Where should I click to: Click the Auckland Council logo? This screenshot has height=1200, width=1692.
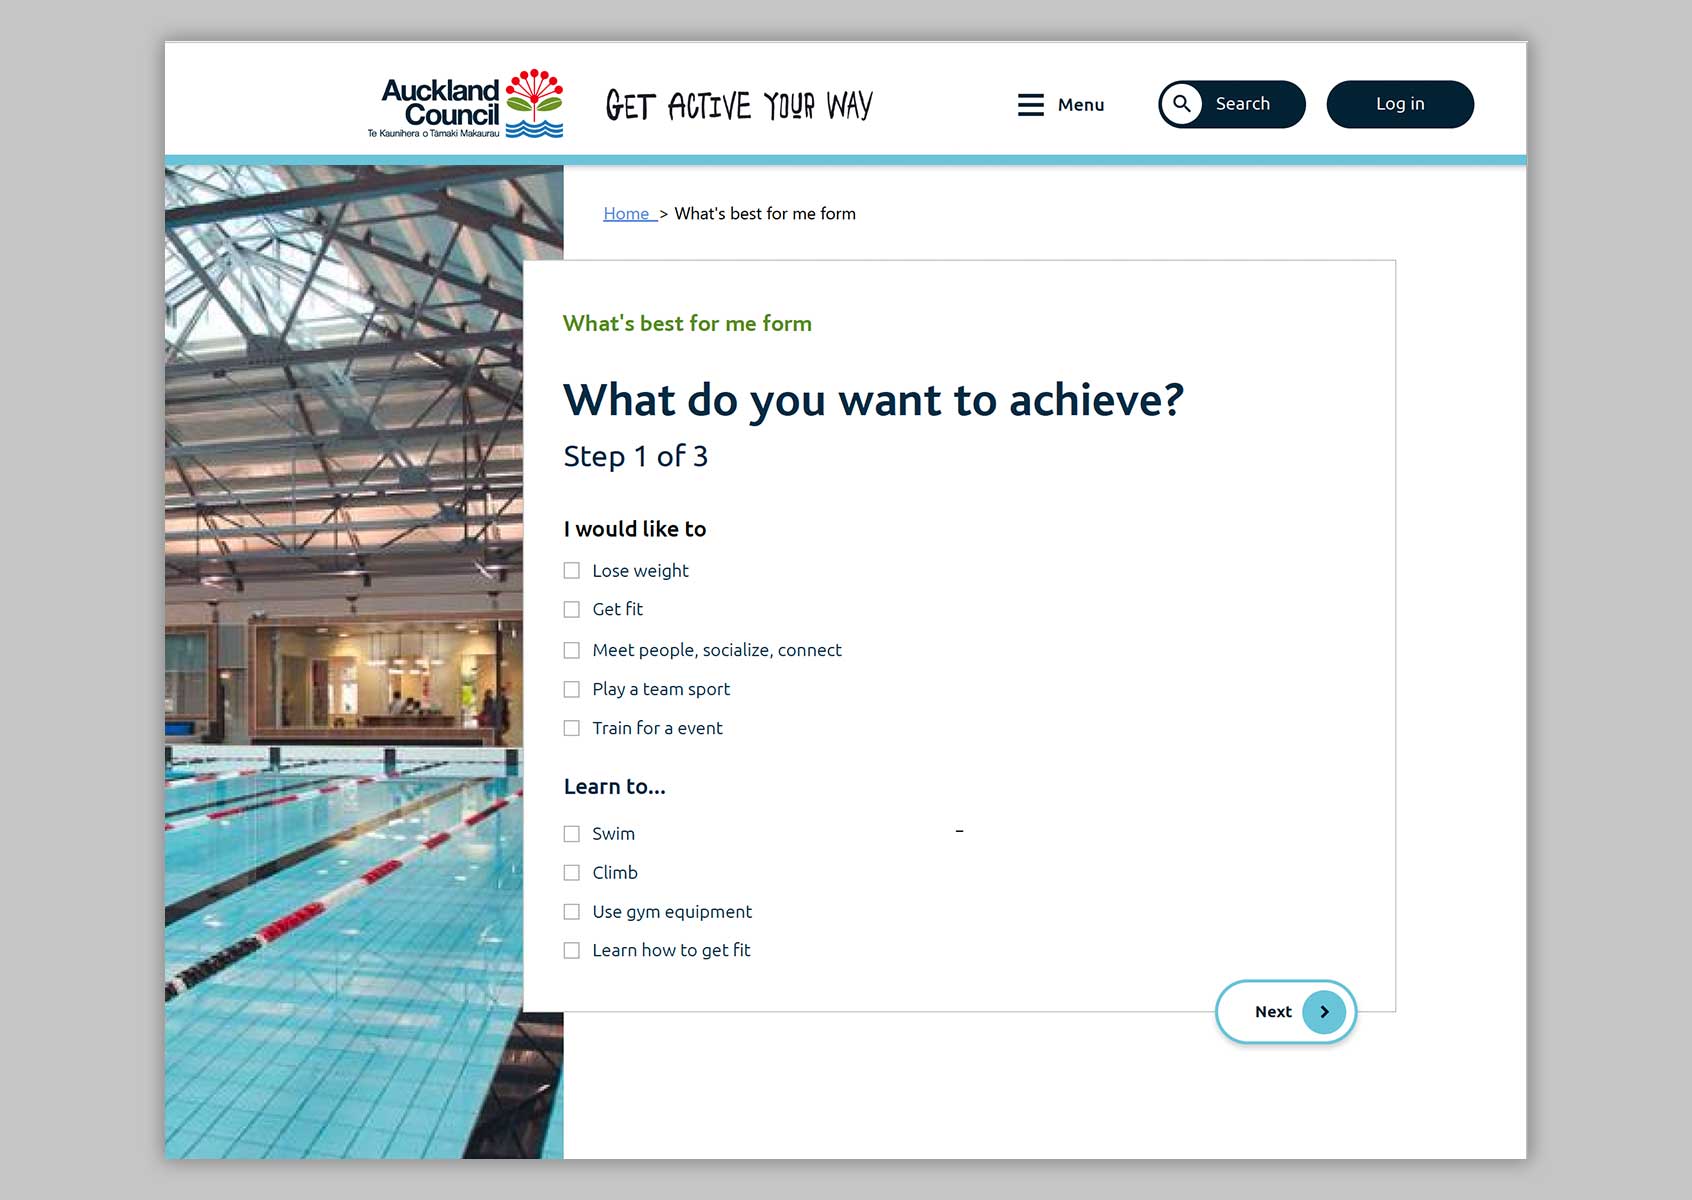tap(465, 104)
